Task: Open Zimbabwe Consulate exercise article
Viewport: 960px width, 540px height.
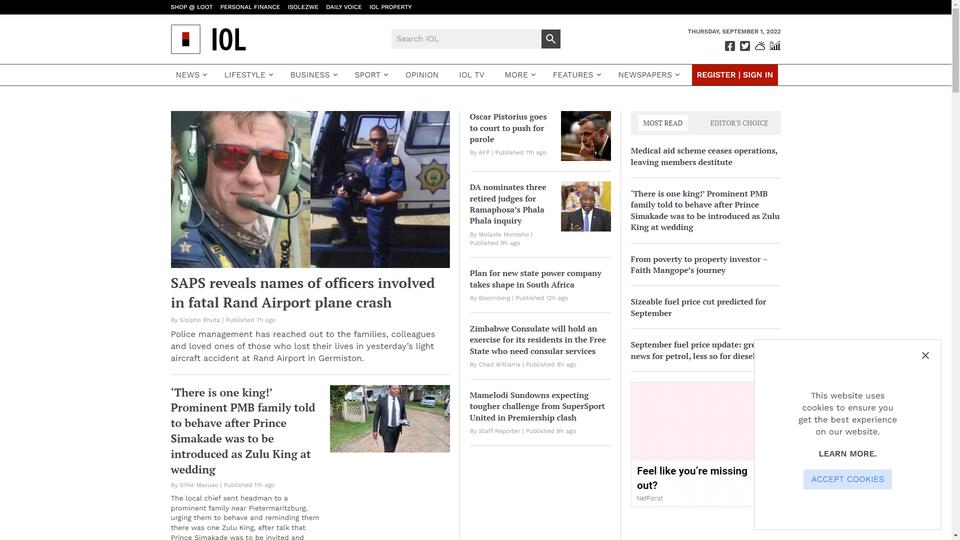Action: (538, 340)
